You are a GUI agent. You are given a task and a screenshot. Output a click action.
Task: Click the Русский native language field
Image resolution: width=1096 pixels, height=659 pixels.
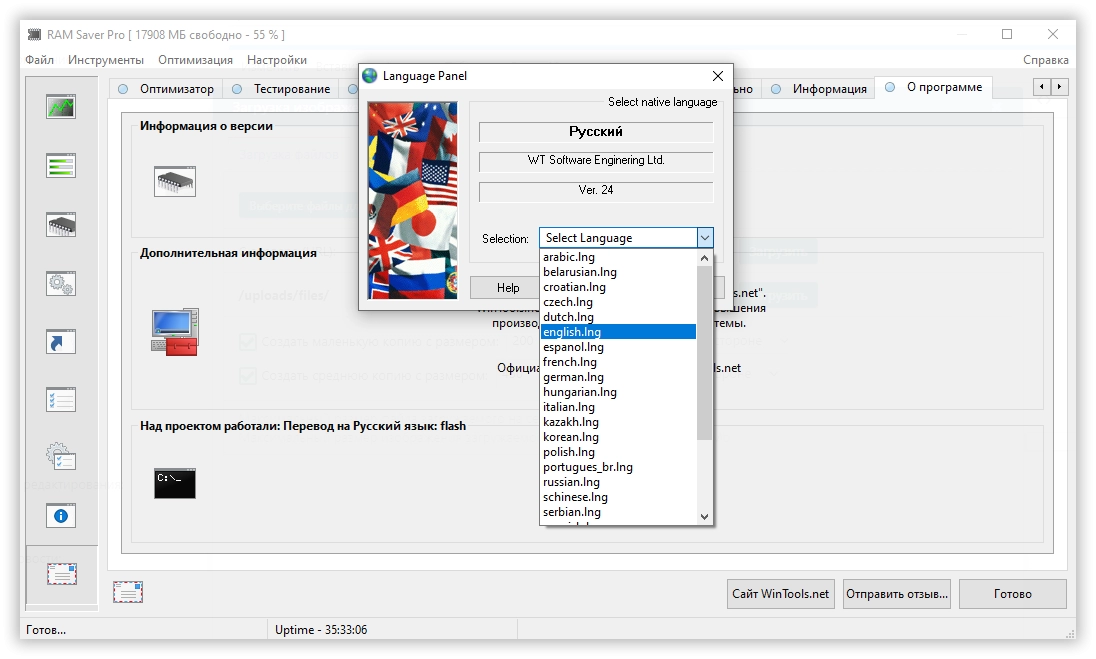tap(596, 132)
